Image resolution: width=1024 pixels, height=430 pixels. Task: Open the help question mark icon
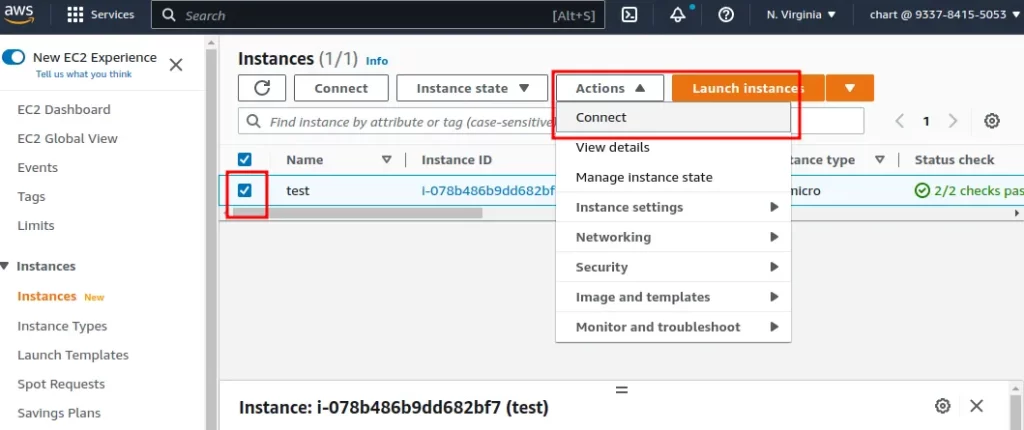[x=726, y=15]
